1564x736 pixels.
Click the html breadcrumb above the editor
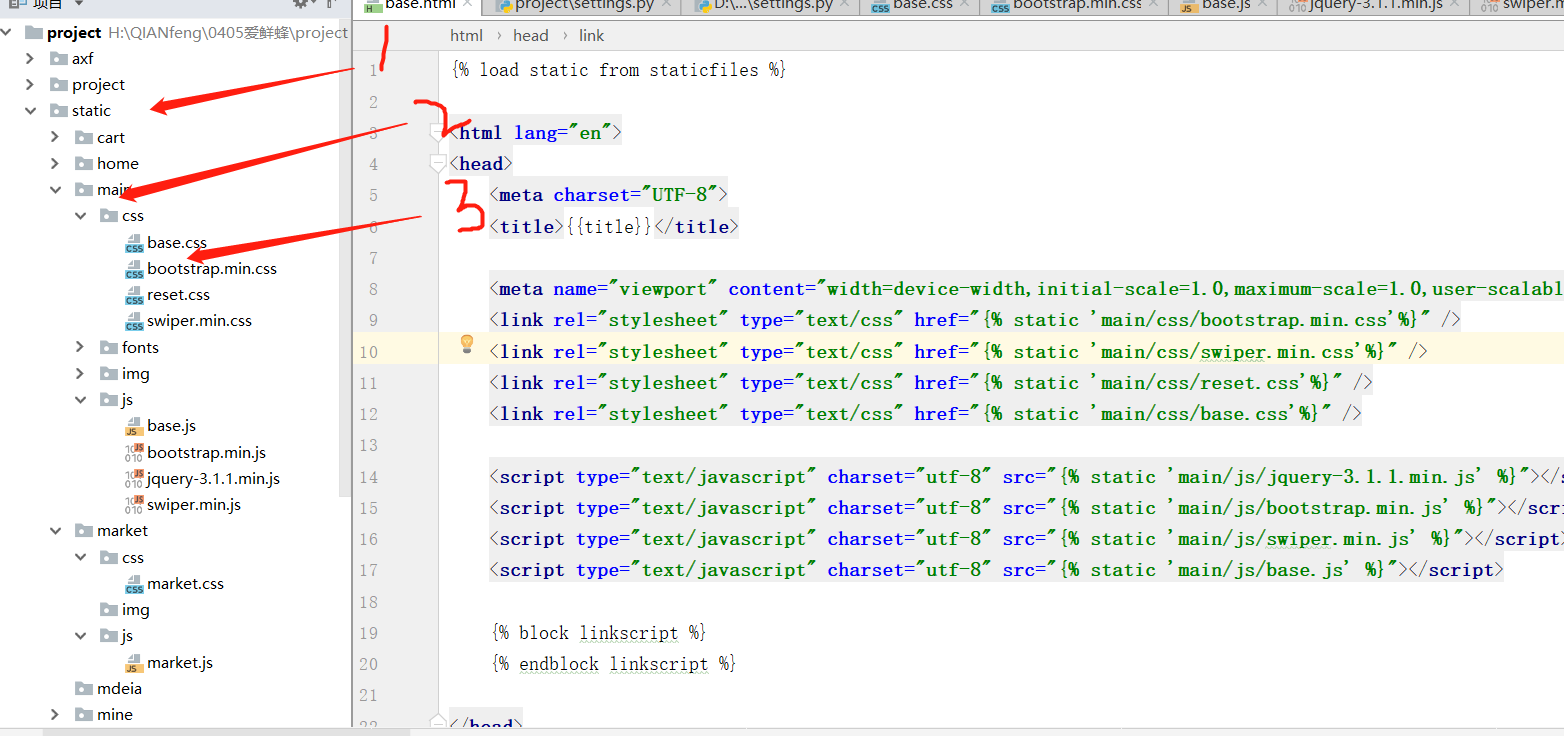coord(466,35)
